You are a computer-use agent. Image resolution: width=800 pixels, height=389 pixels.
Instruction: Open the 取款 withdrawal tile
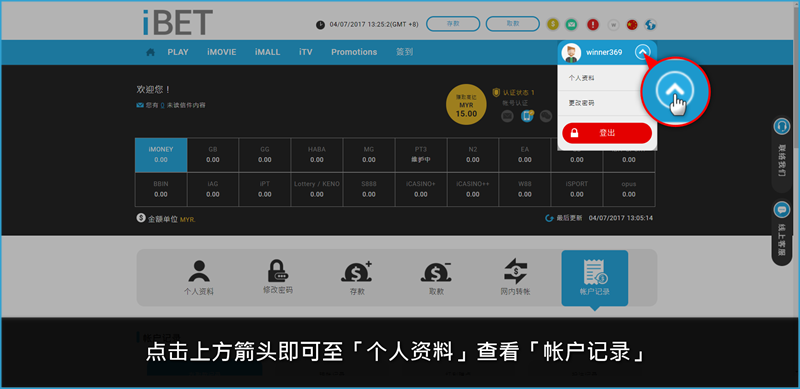click(x=436, y=278)
